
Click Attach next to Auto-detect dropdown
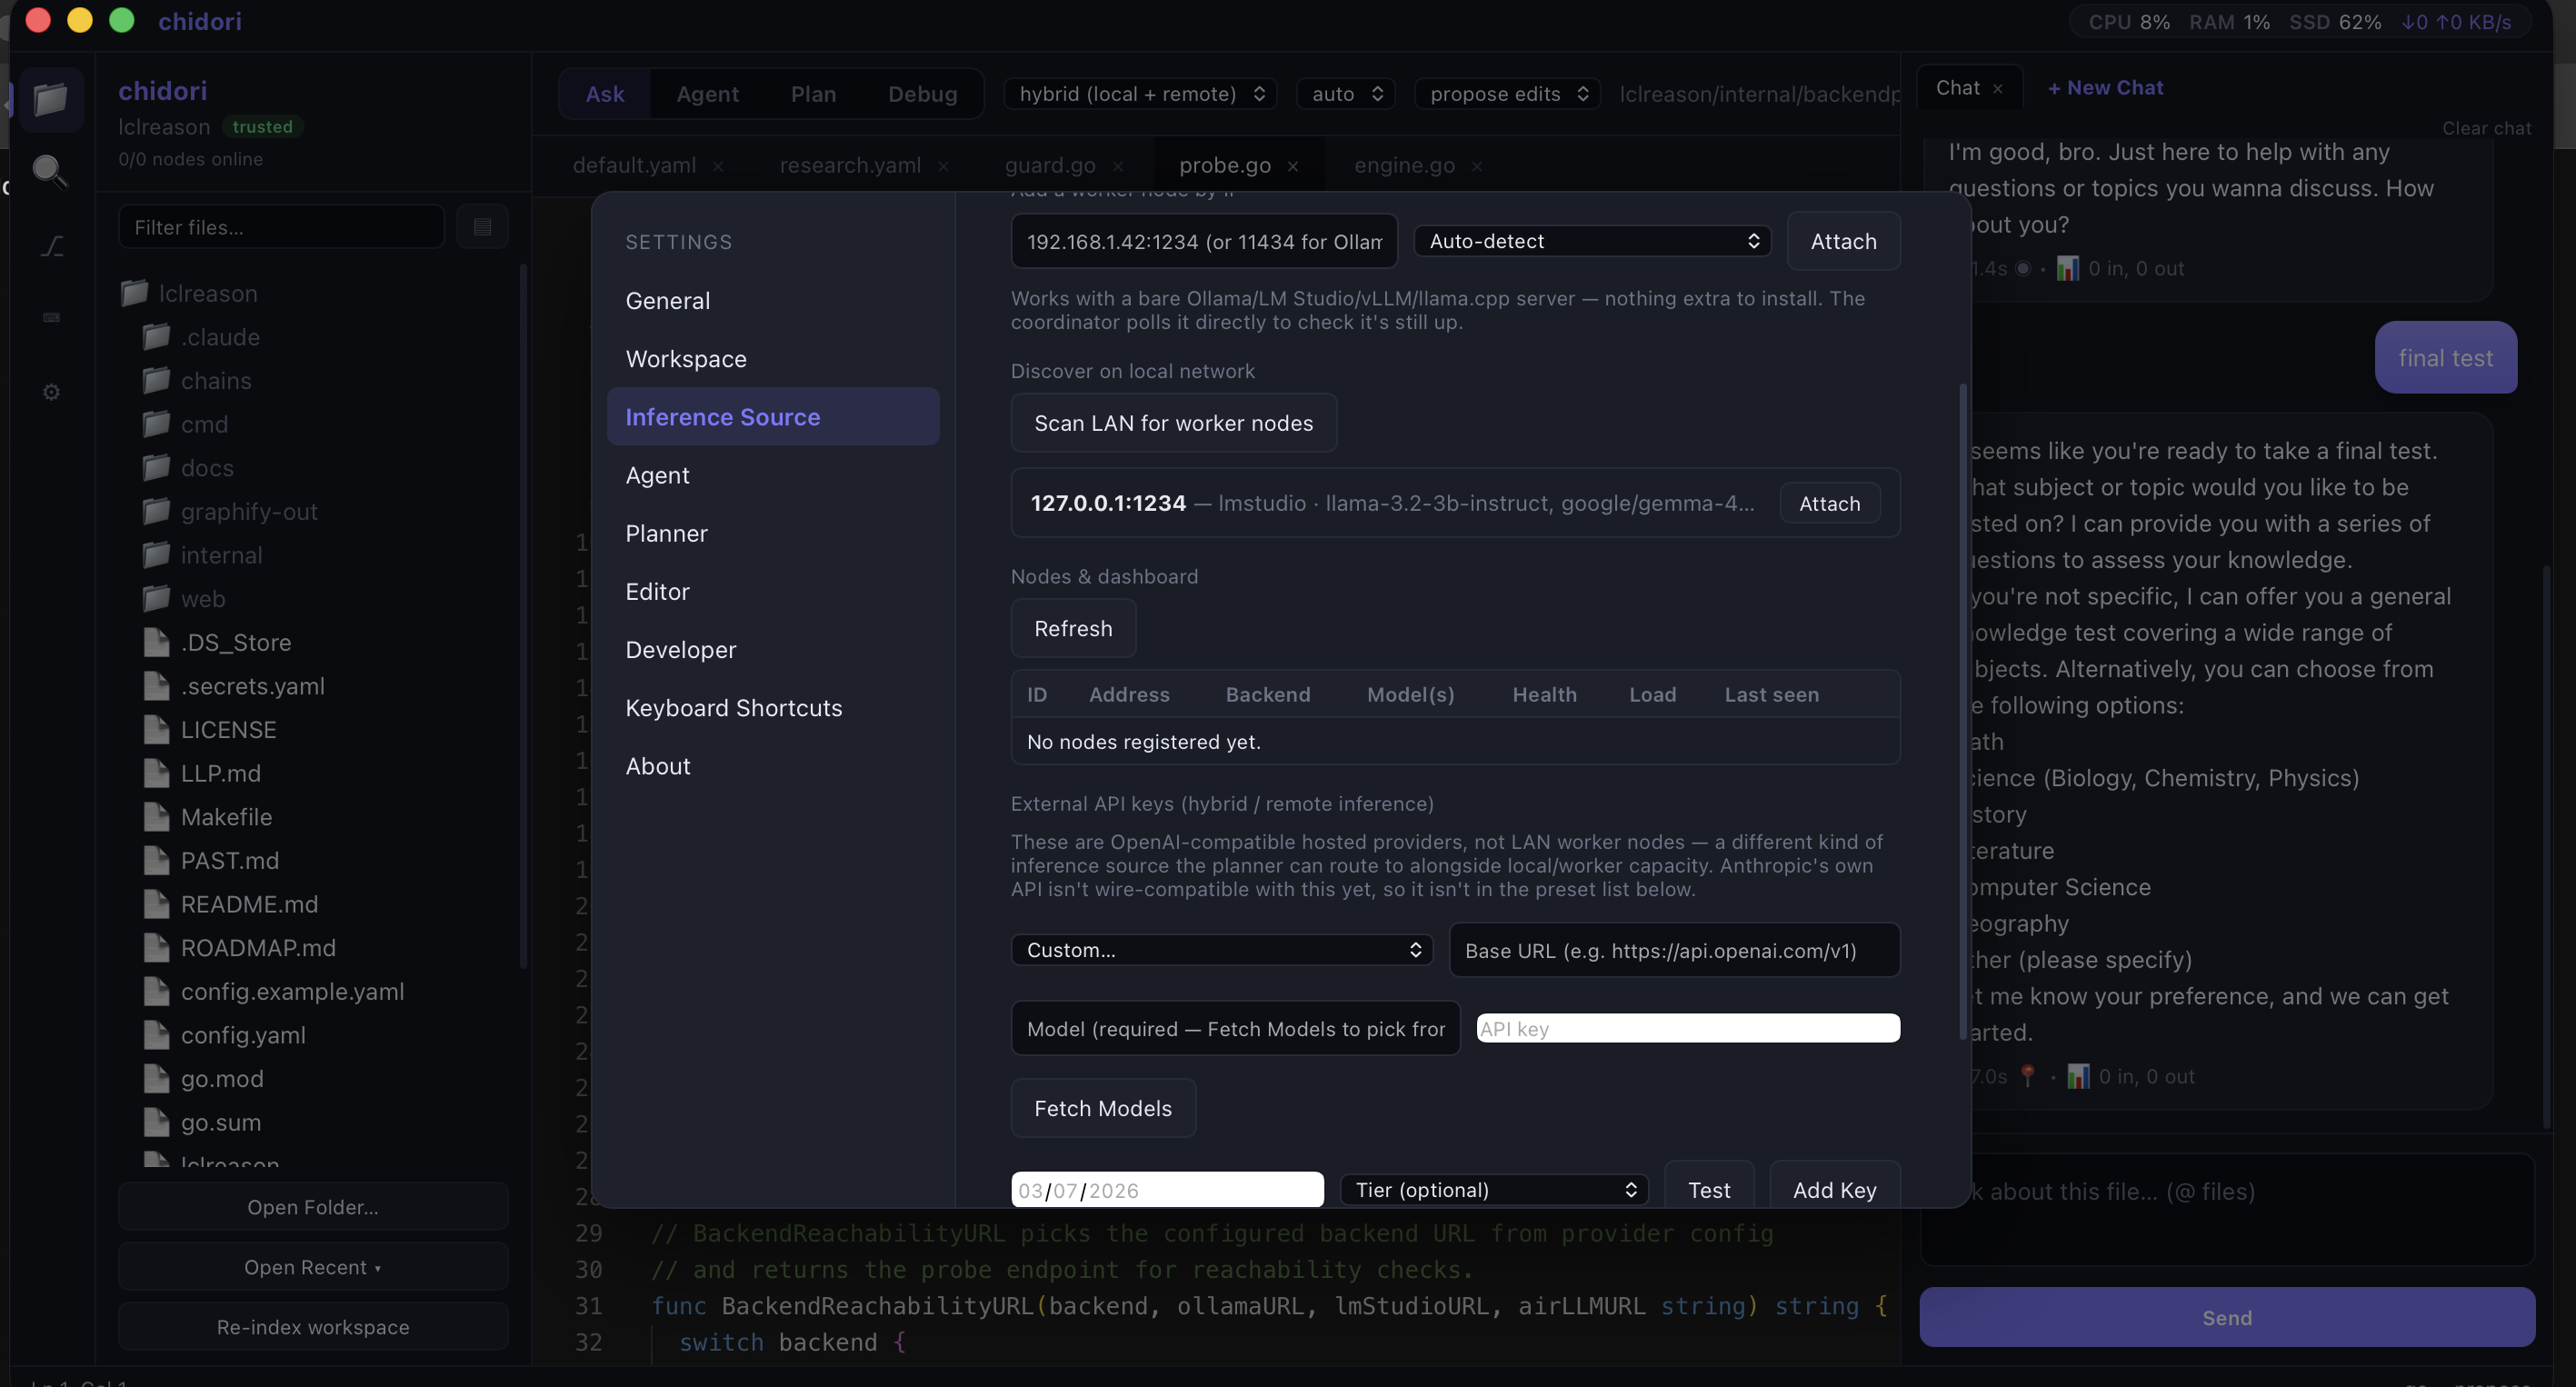[x=1843, y=241]
